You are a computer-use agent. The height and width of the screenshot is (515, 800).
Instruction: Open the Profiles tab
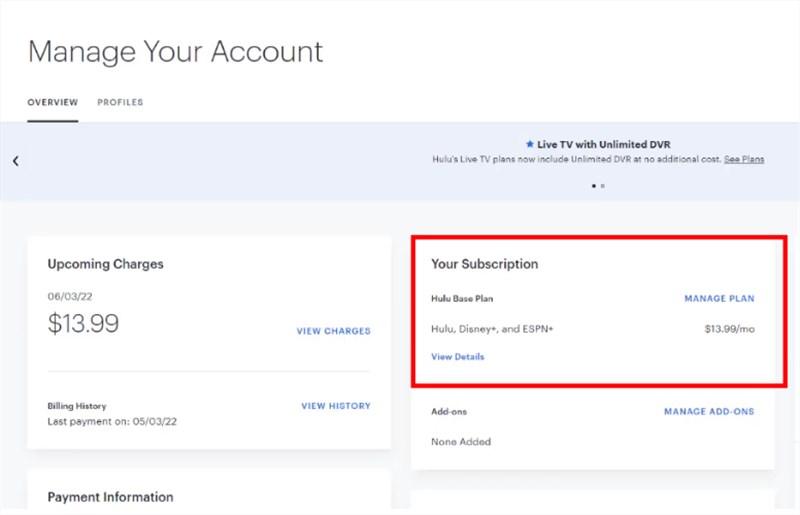pyautogui.click(x=120, y=102)
